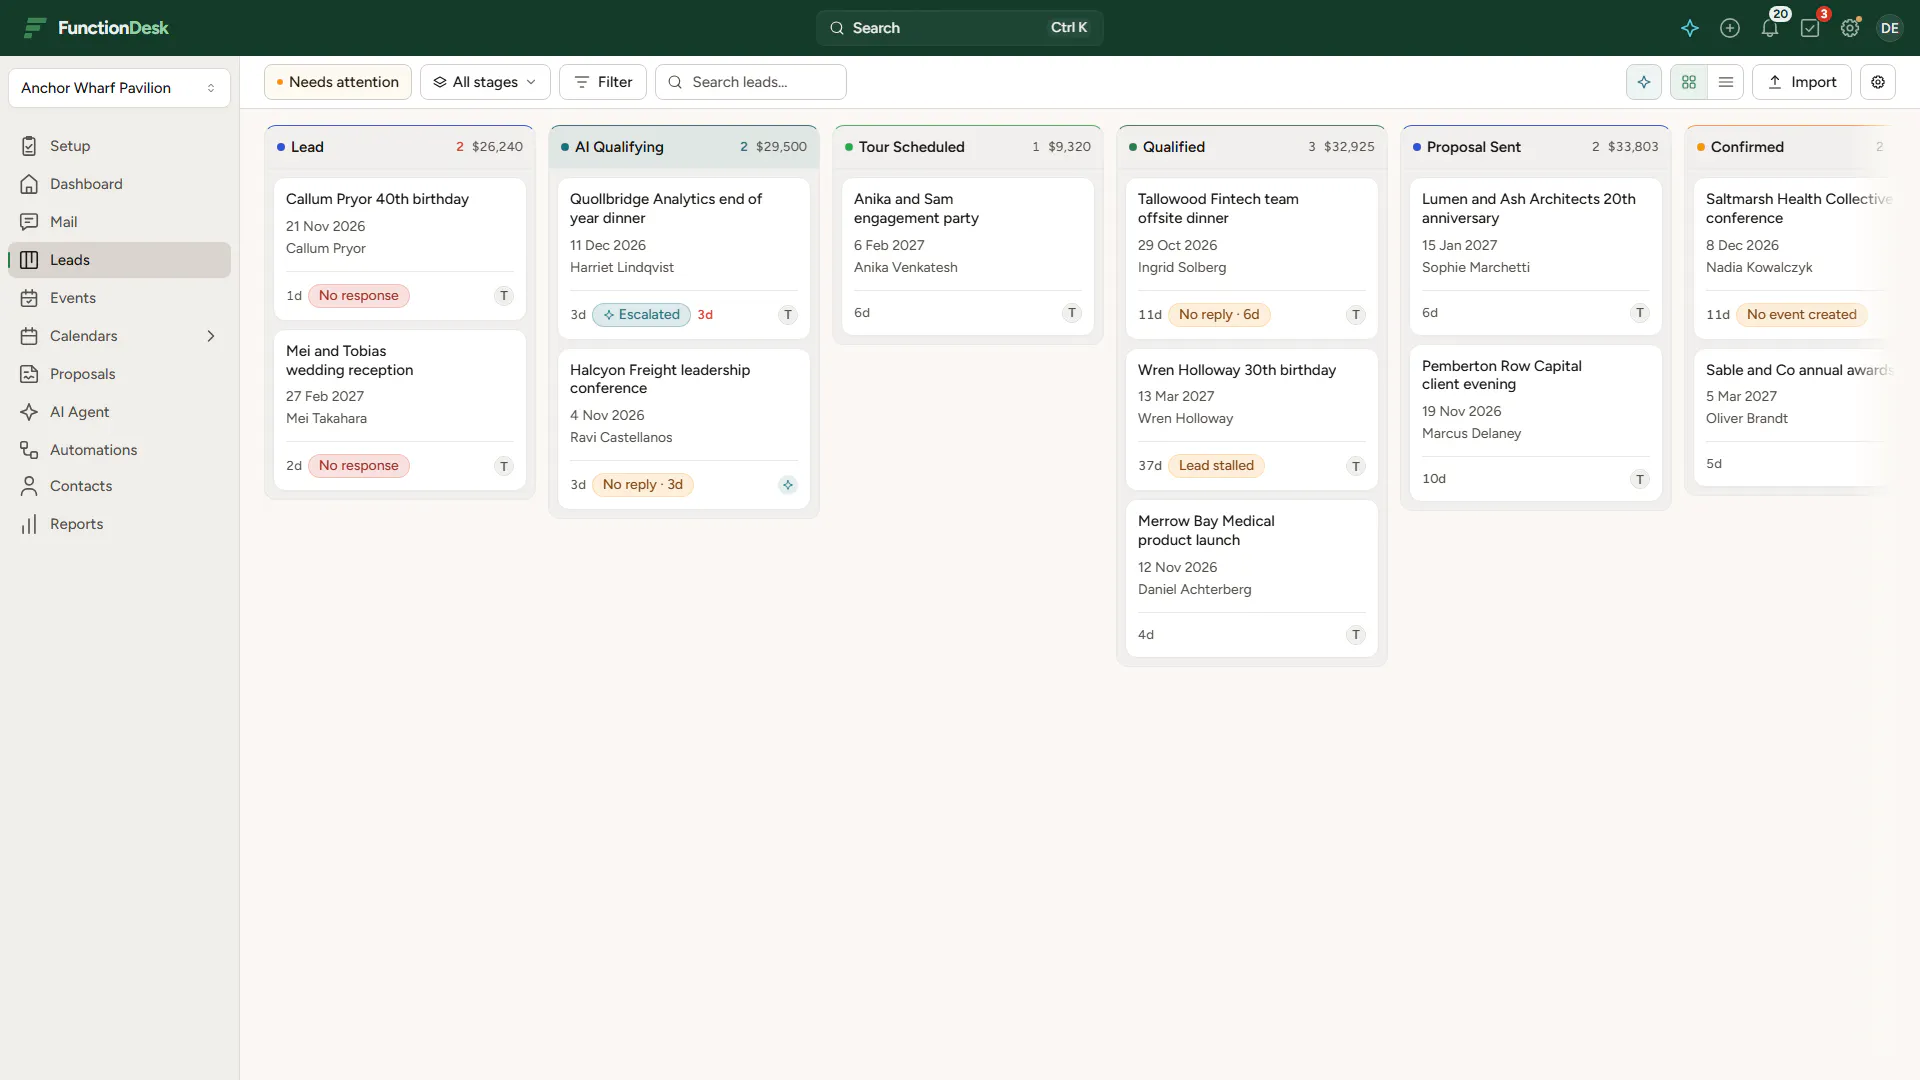1920x1080 pixels.
Task: Click the Import button
Action: (x=1802, y=82)
